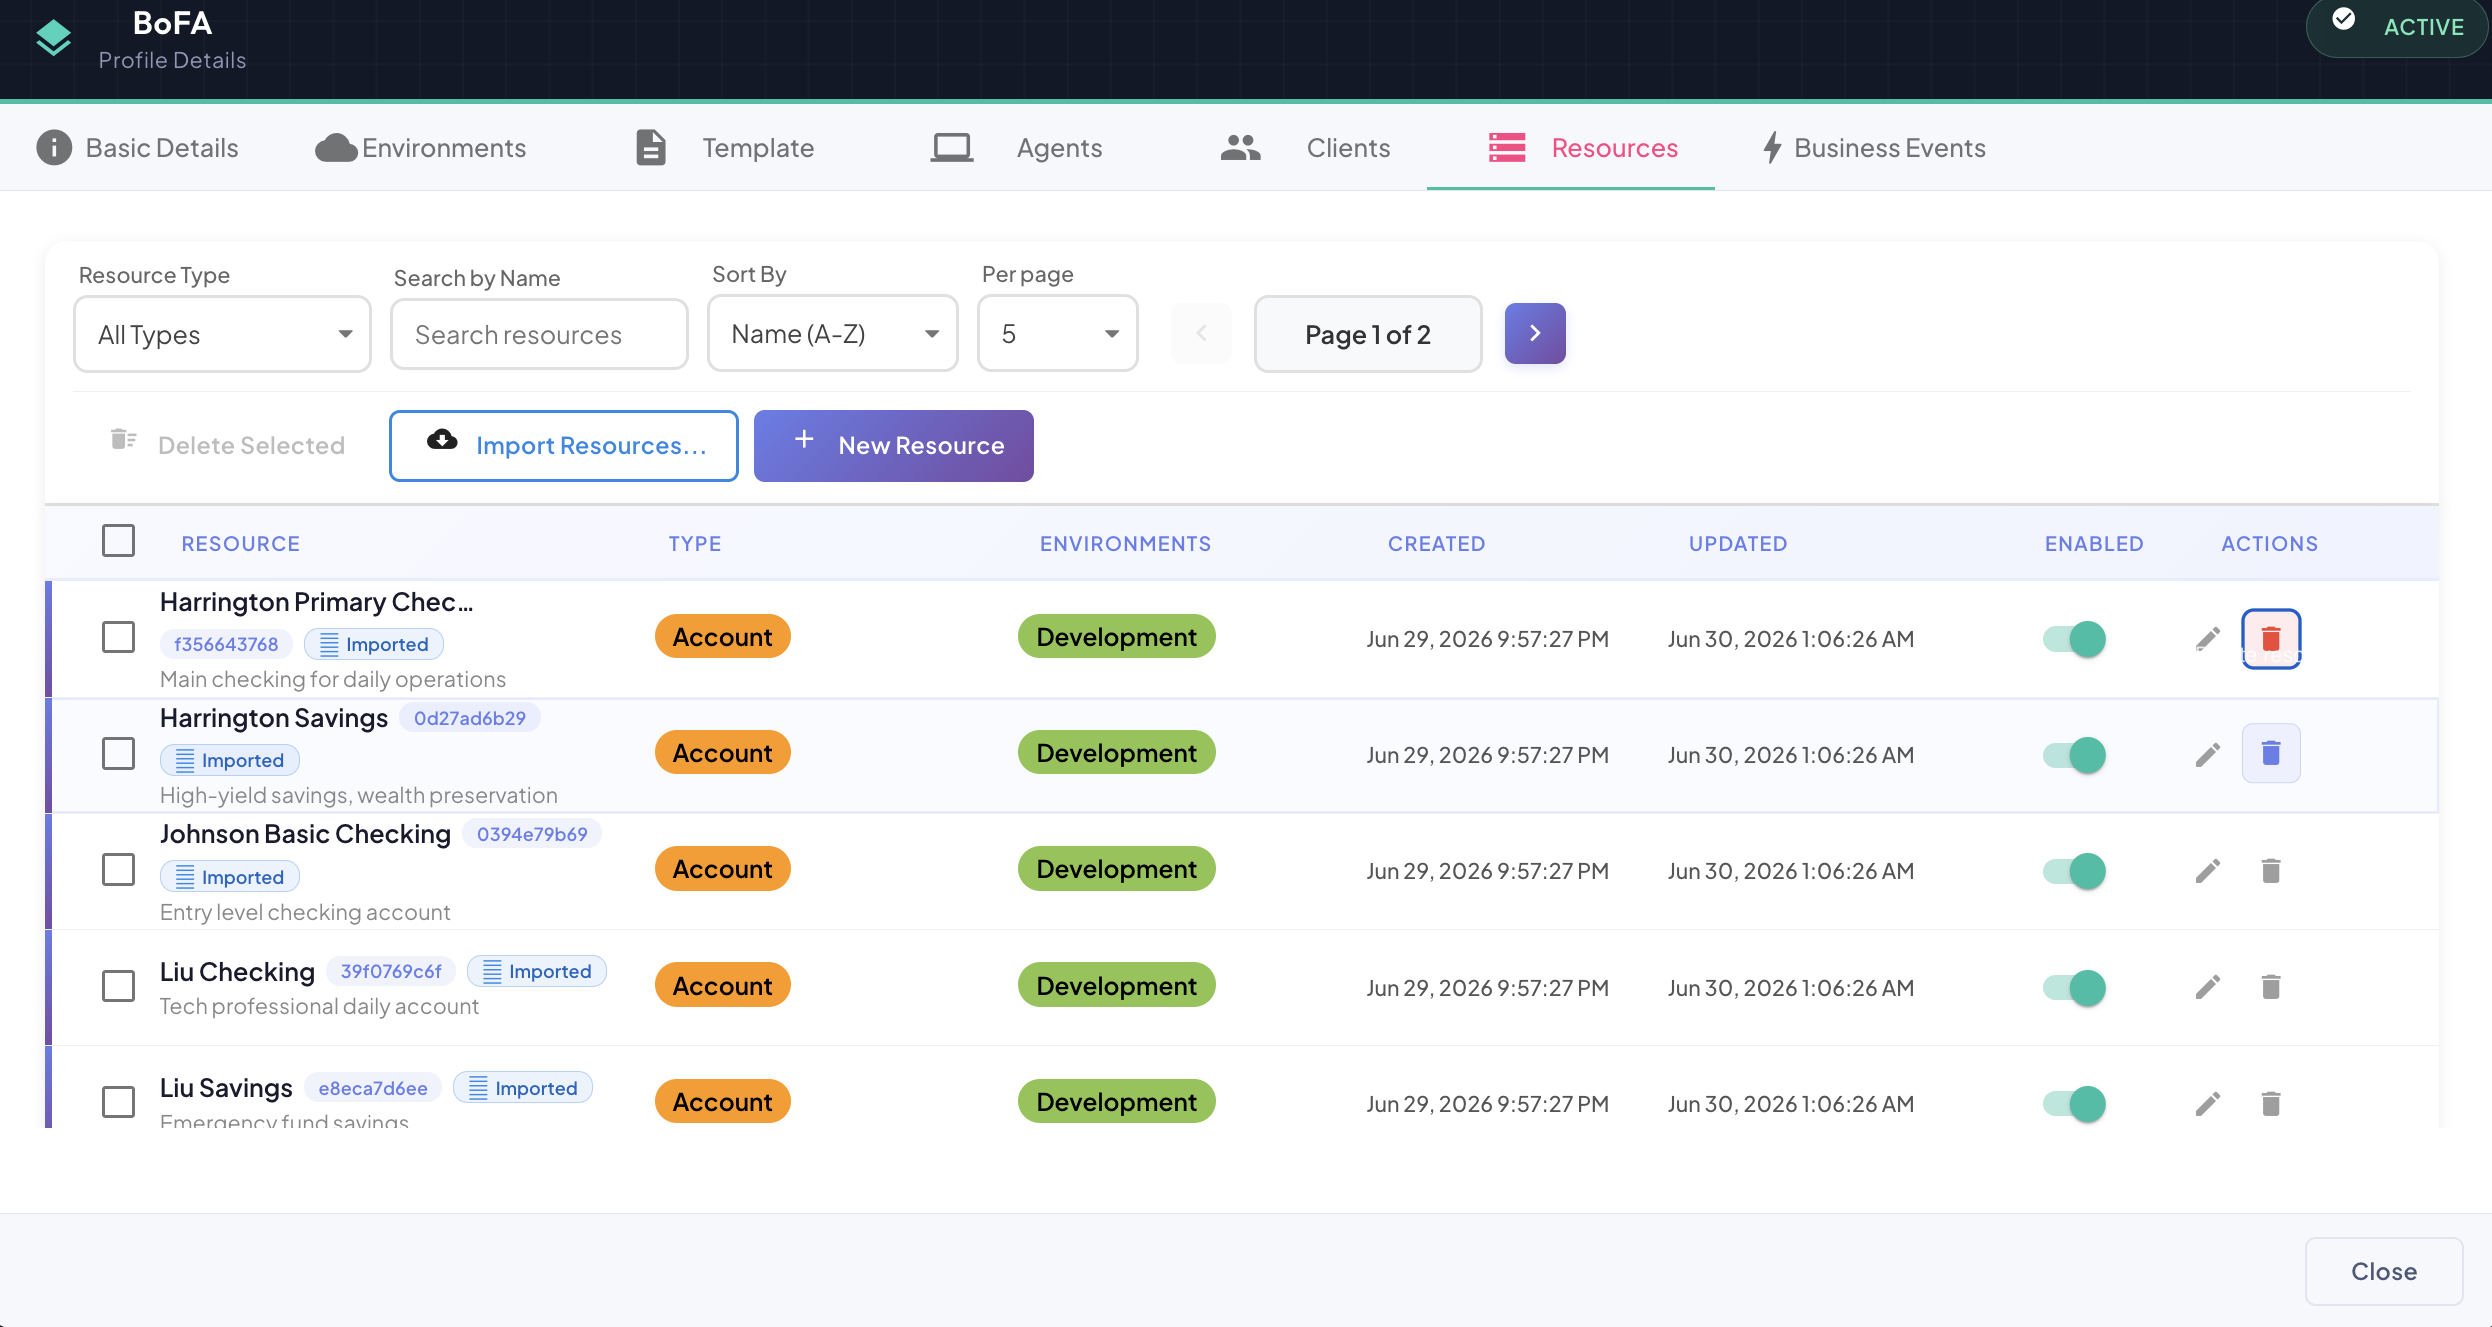
Task: Click the Delete Selected button
Action: [226, 444]
